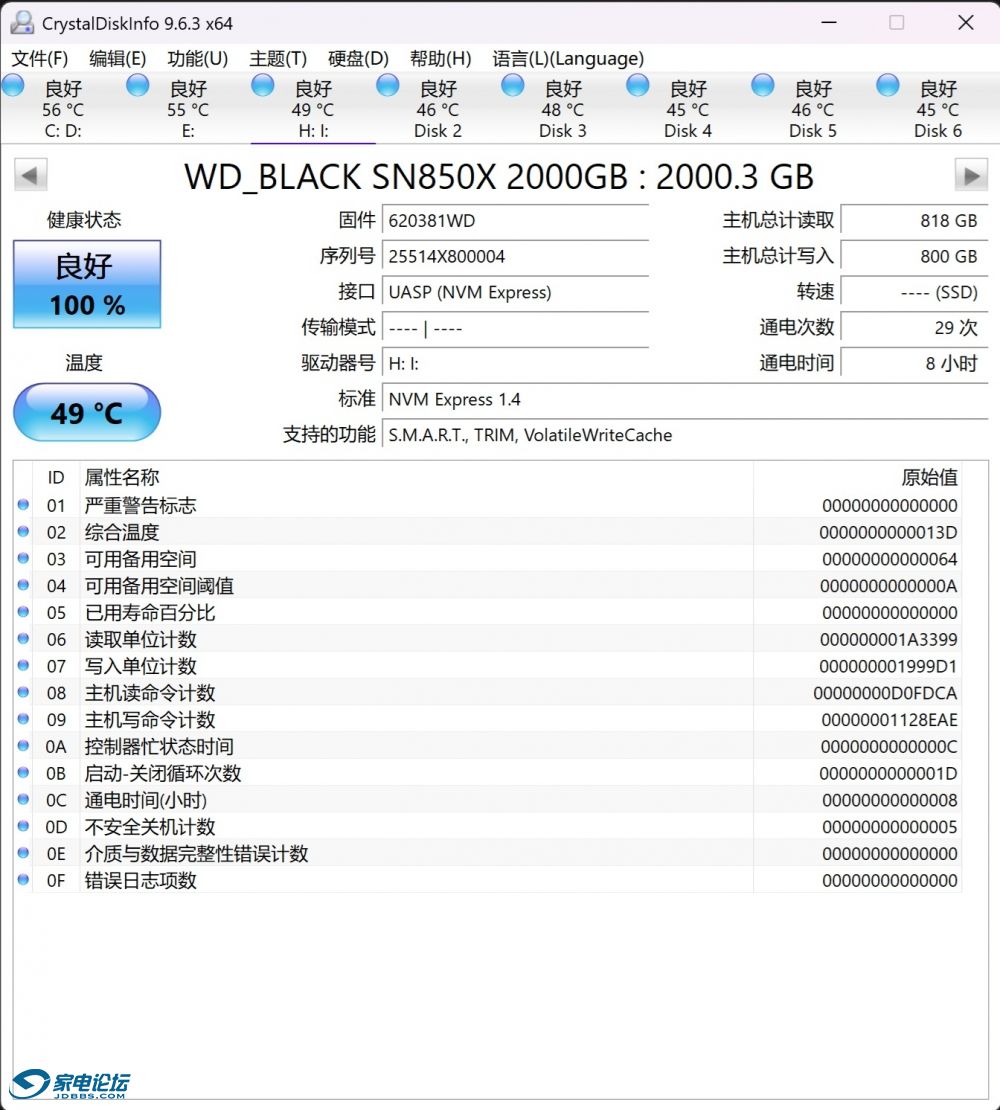The image size is (1000, 1110).
Task: Click the status dot for attribute 03 可用备用空间
Action: [23, 559]
